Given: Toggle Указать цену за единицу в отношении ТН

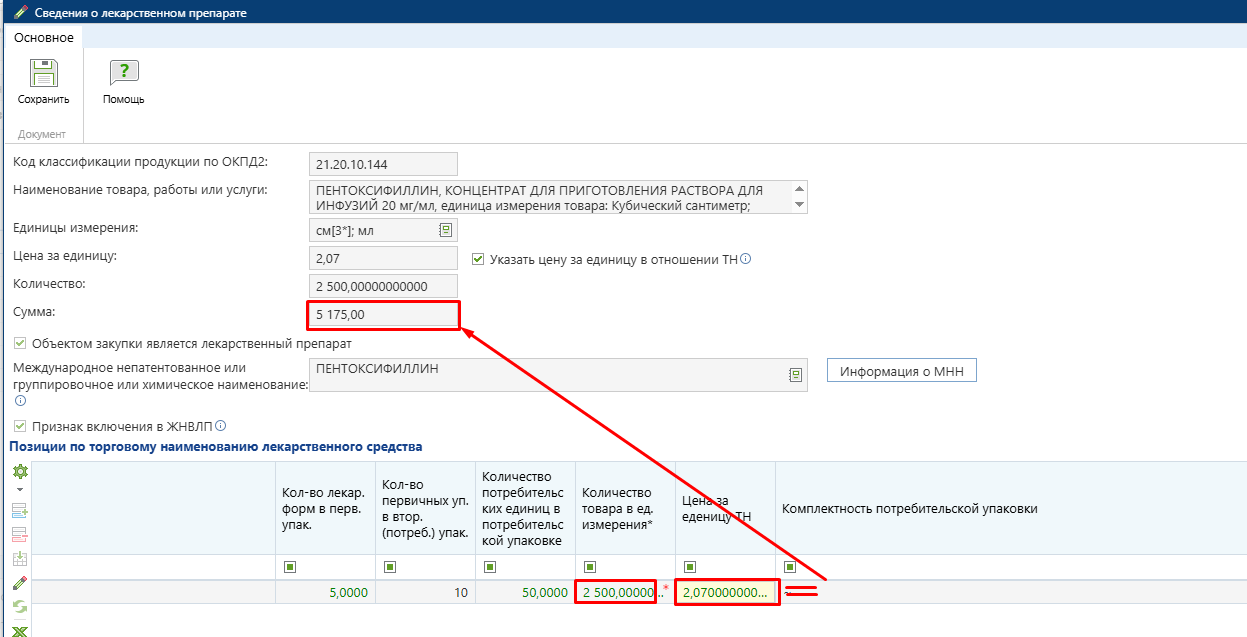Looking at the screenshot, I should 477,259.
